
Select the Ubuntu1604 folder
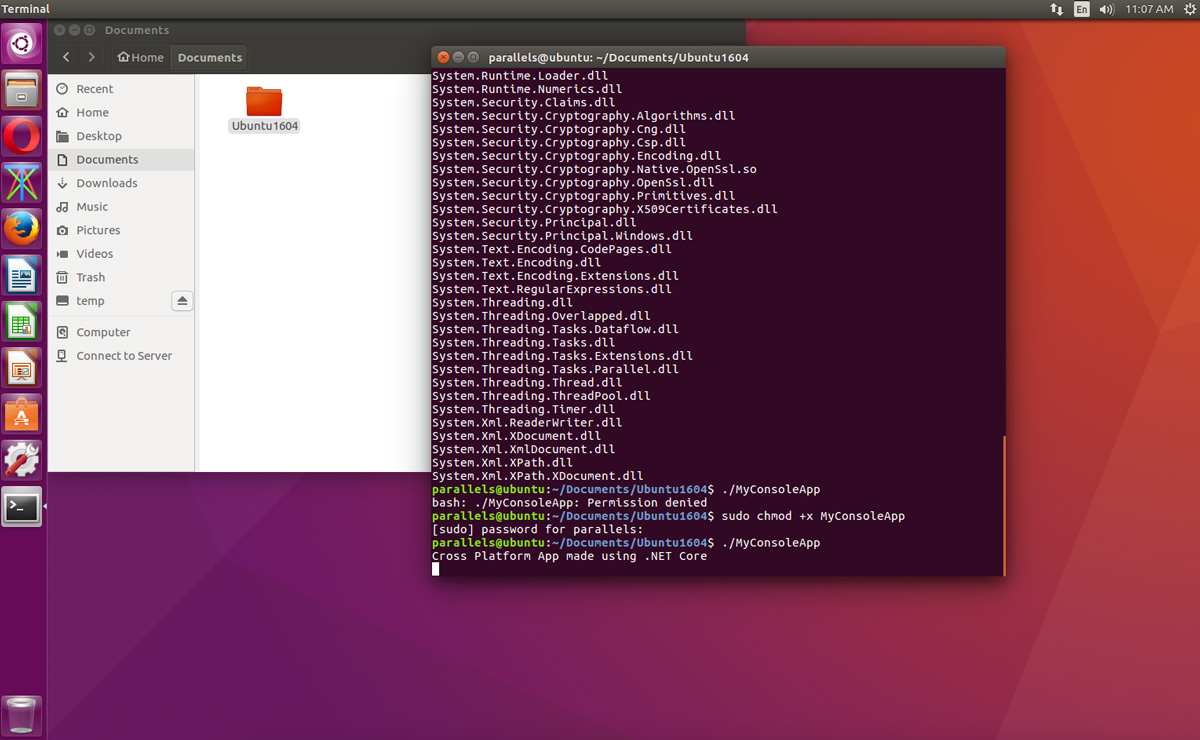click(x=264, y=108)
